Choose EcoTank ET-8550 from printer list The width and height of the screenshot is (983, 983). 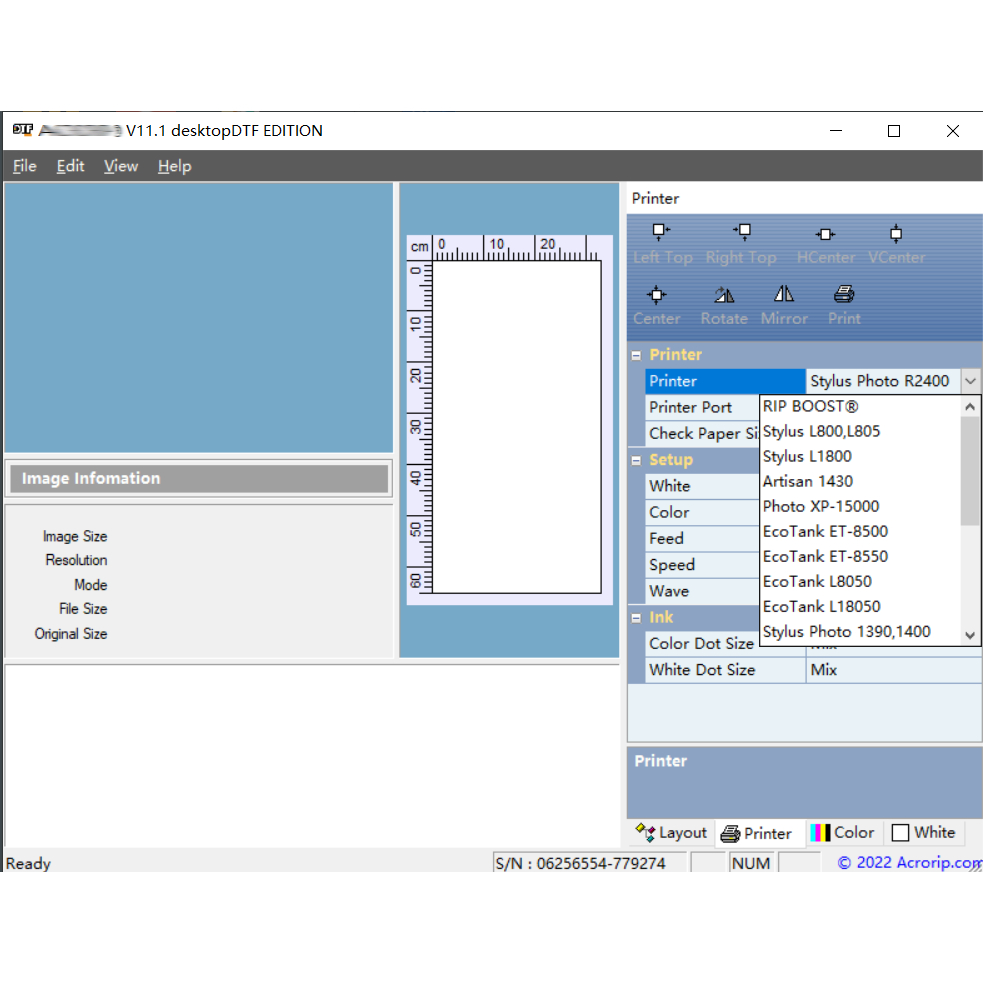[x=825, y=556]
